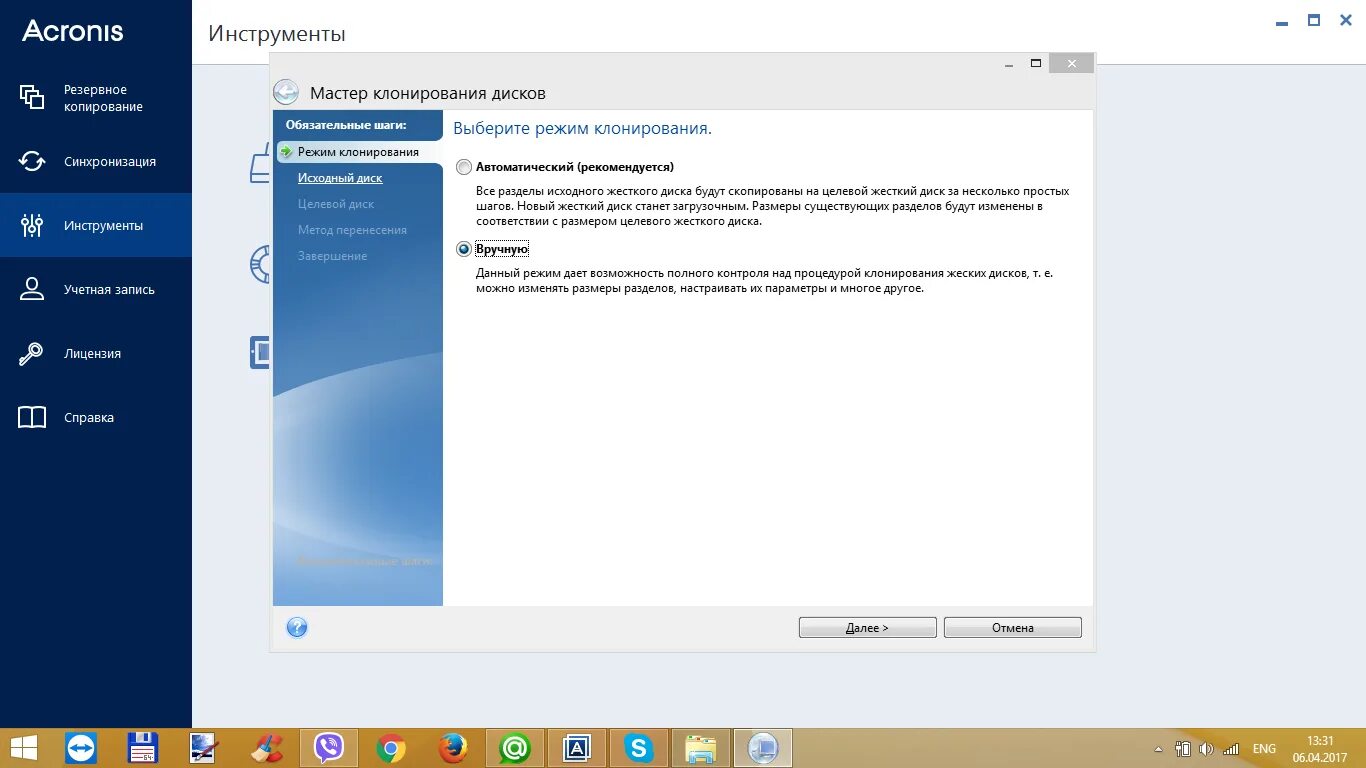Click the Acronis logo text

(73, 31)
